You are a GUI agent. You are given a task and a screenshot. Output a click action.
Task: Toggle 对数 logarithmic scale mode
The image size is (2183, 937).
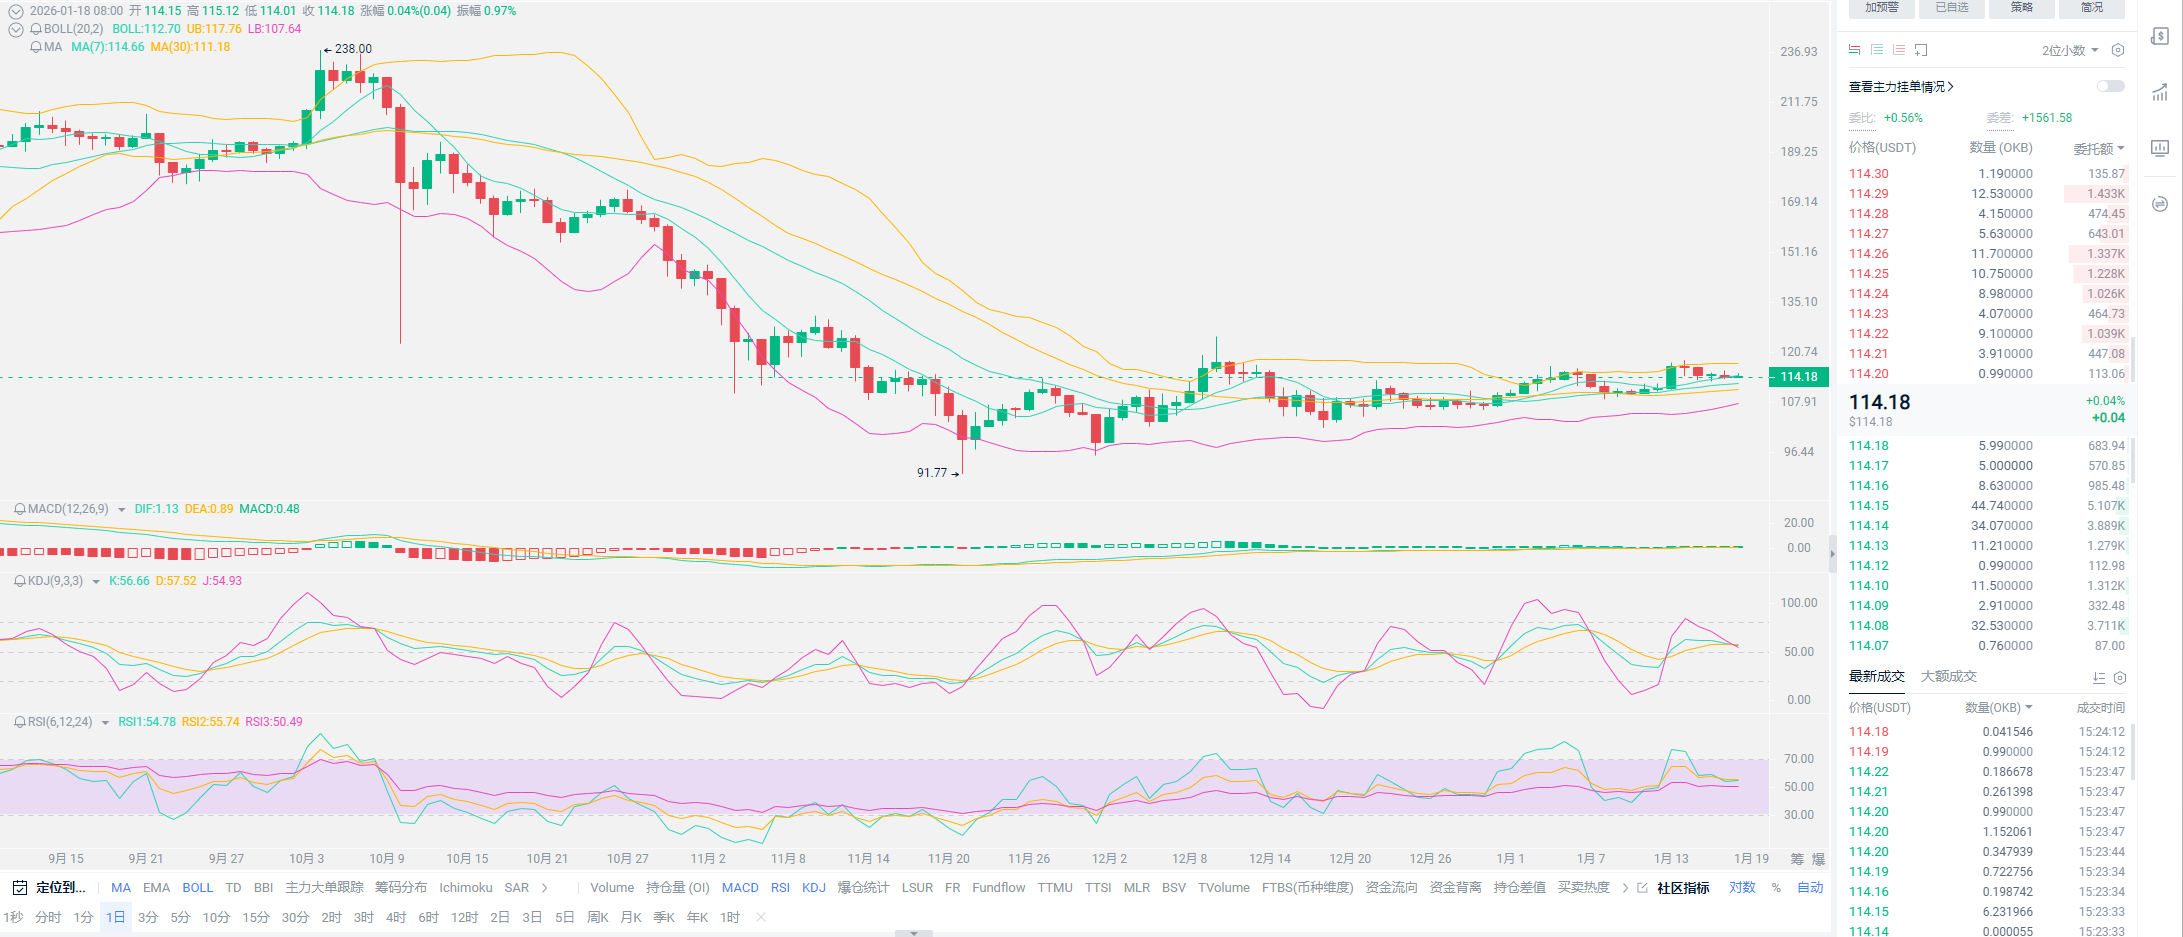1742,887
